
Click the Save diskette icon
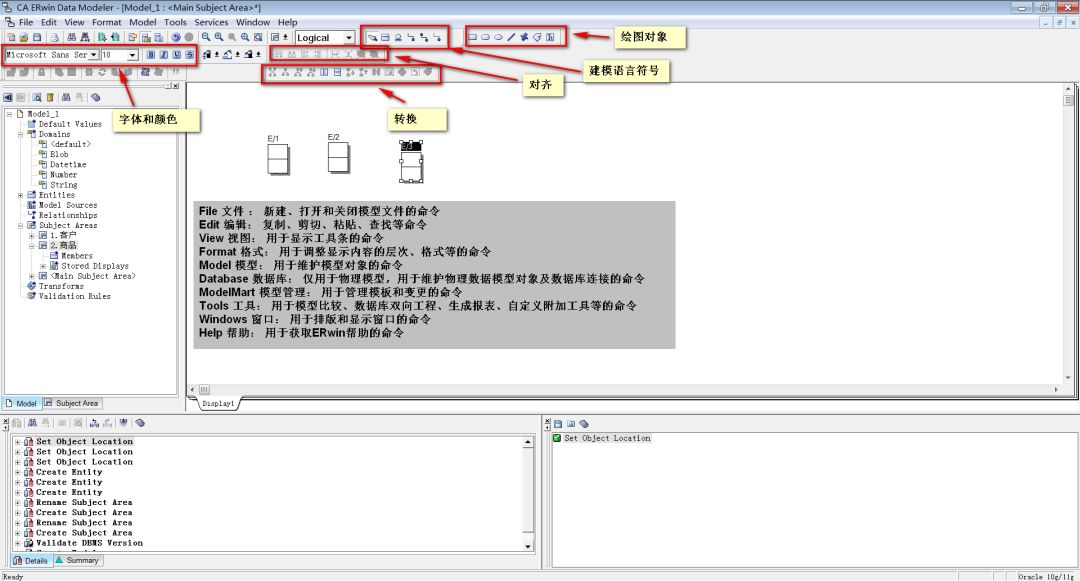(37, 37)
